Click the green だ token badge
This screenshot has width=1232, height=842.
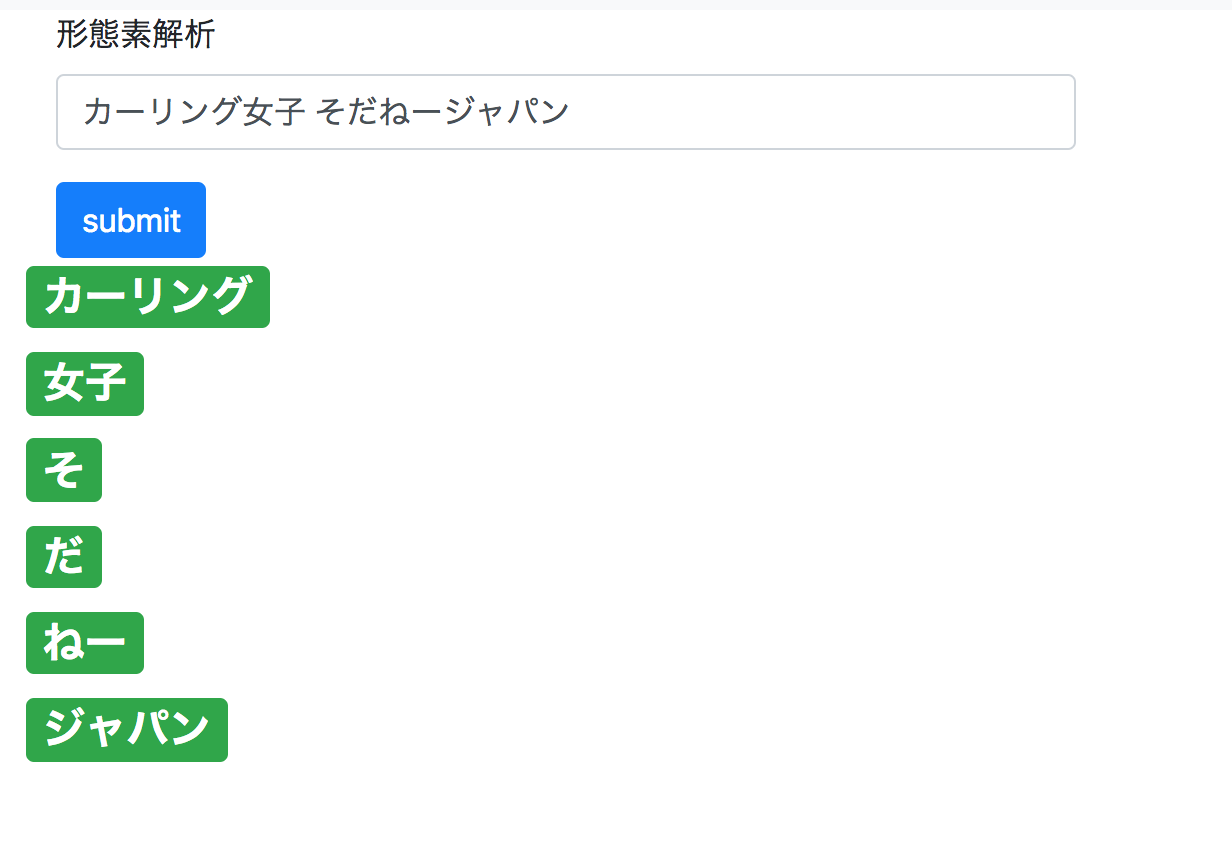[64, 557]
